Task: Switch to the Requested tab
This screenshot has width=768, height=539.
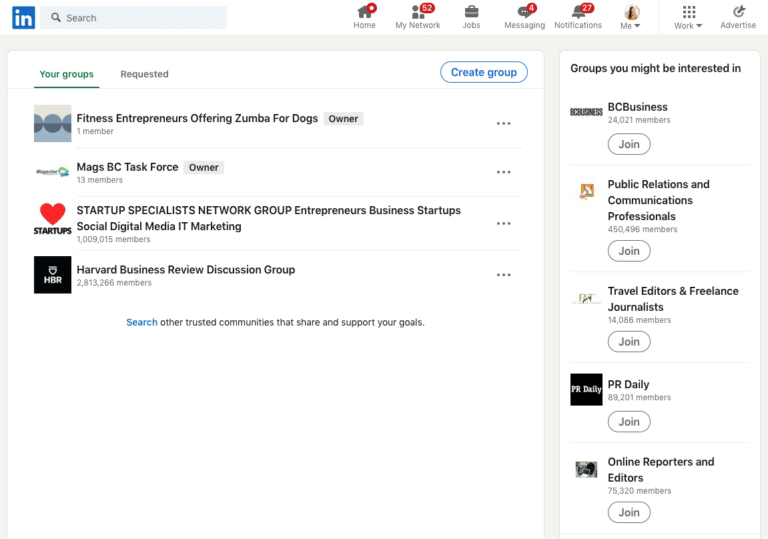Action: tap(144, 74)
